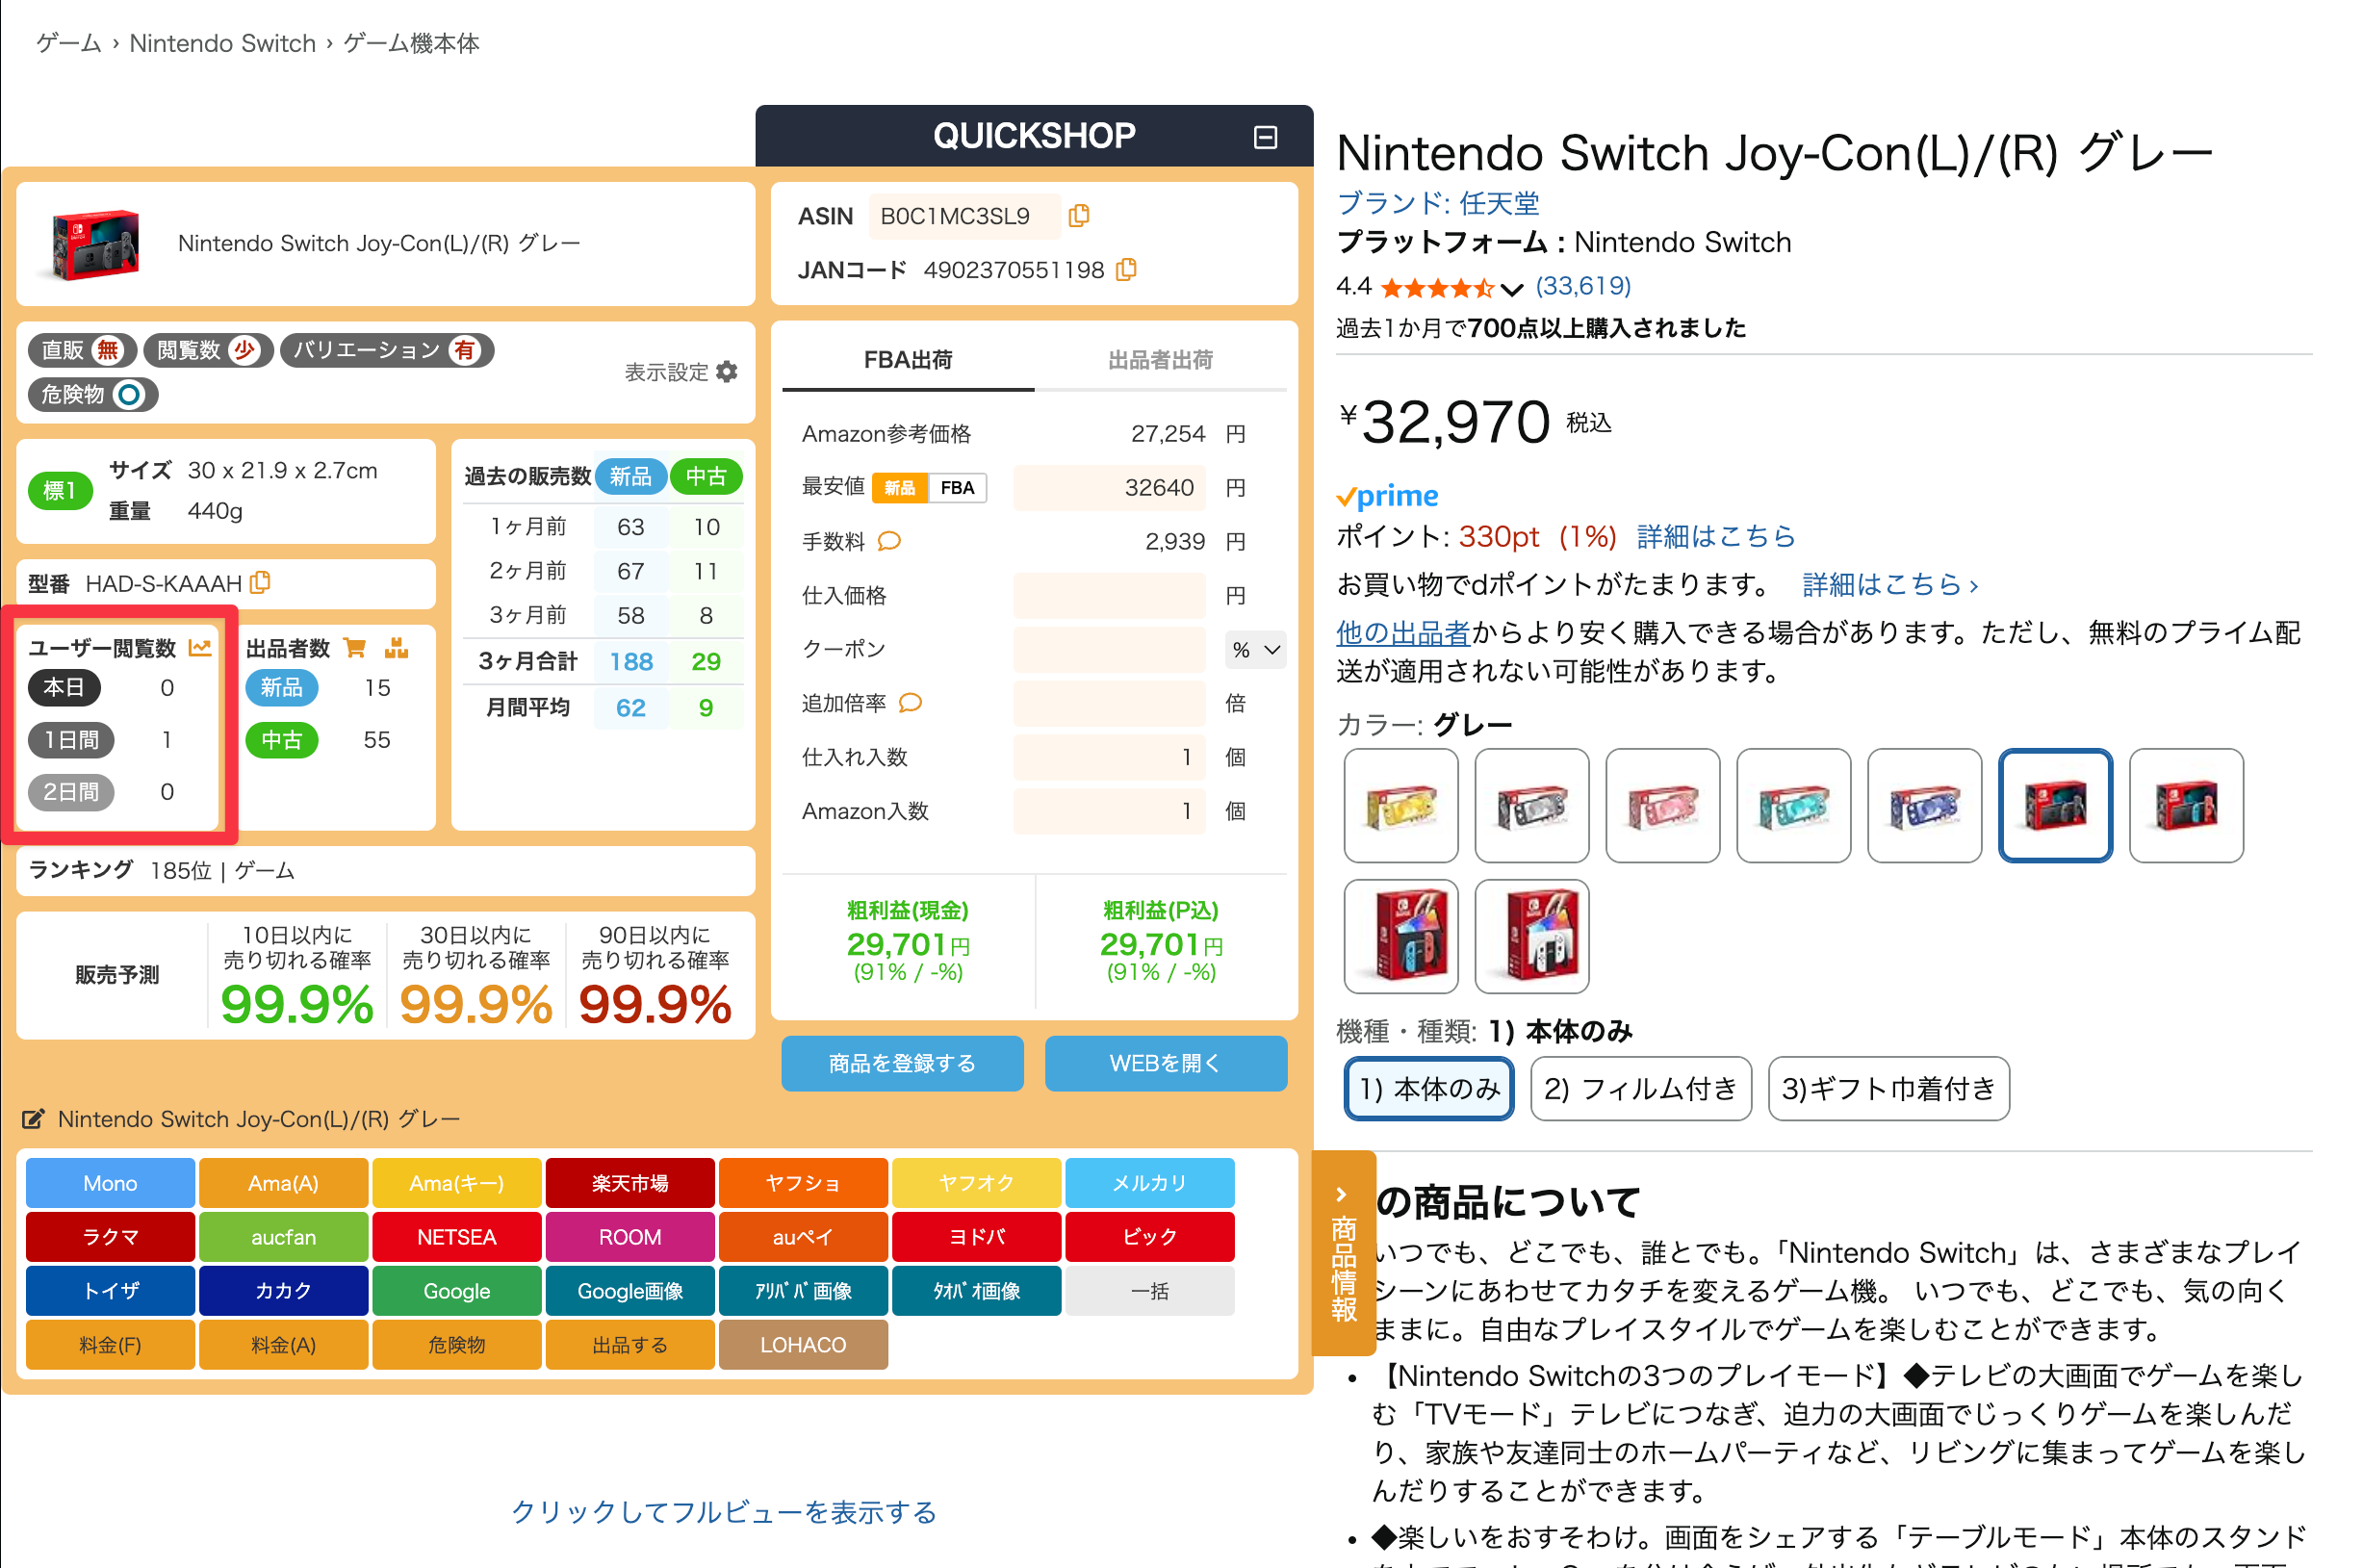The image size is (2363, 1568).
Task: Click the product image in QUICKSHOP
Action: pyautogui.click(x=95, y=244)
